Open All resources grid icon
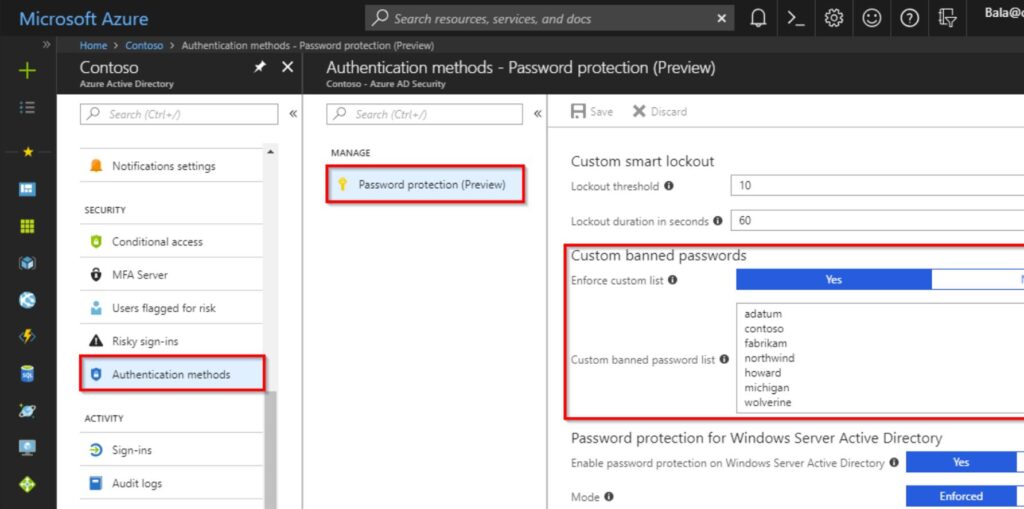This screenshot has height=509, width=1024. 27,227
